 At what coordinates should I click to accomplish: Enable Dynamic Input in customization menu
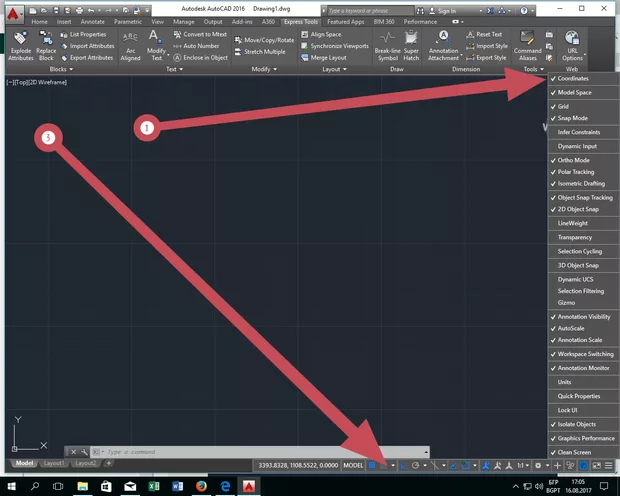[584, 146]
